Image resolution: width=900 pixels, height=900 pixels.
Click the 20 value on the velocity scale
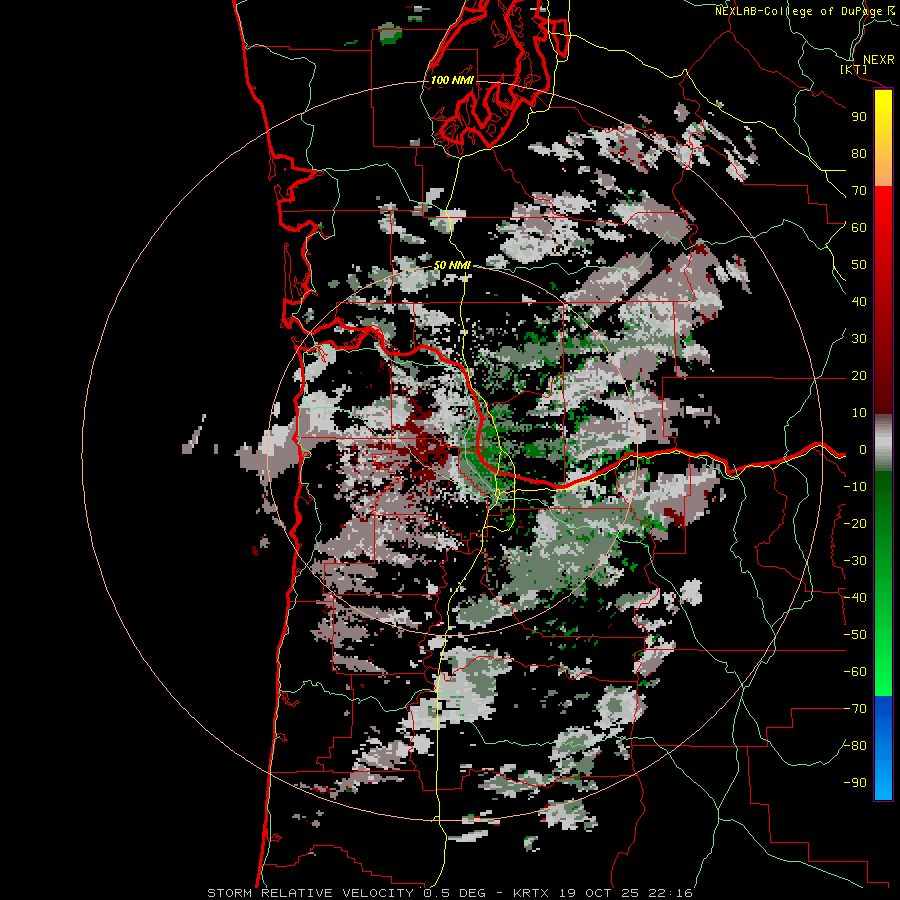click(x=859, y=376)
